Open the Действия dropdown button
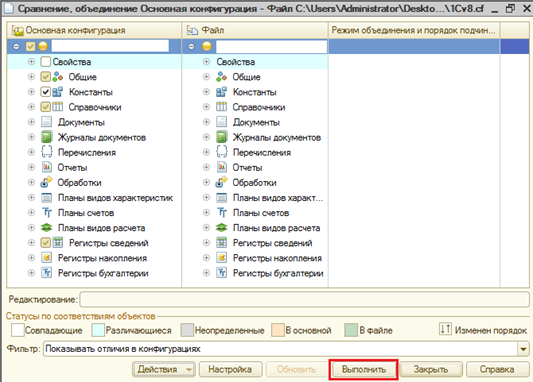The image size is (533, 382). 164,369
